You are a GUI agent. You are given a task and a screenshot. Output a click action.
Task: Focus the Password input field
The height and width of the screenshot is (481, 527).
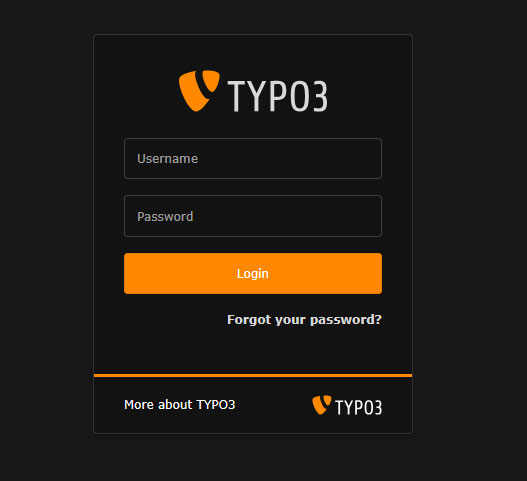pyautogui.click(x=253, y=216)
